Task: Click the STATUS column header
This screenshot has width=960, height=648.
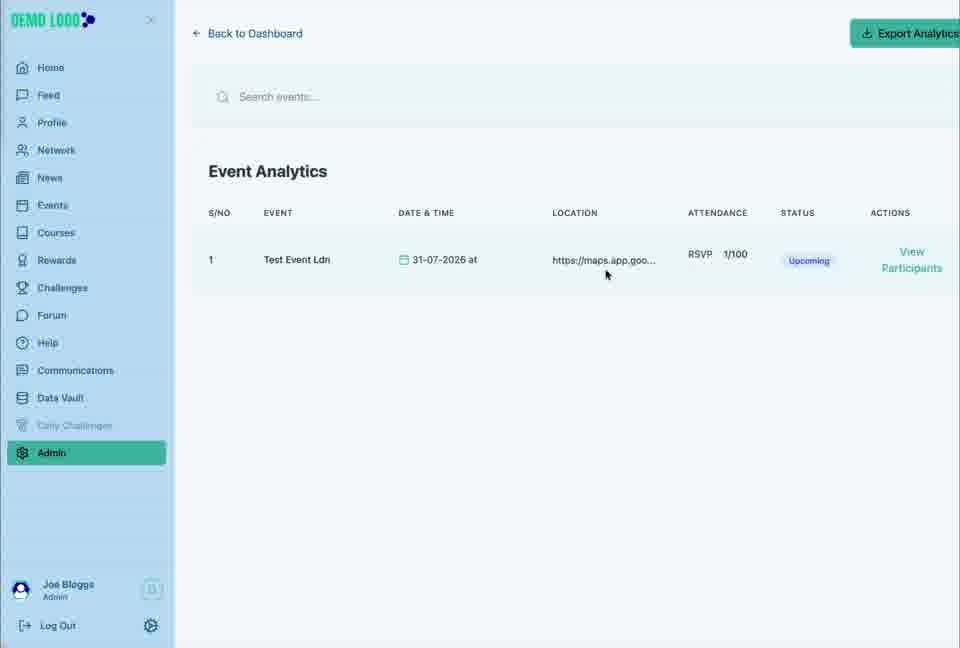Action: (x=798, y=213)
